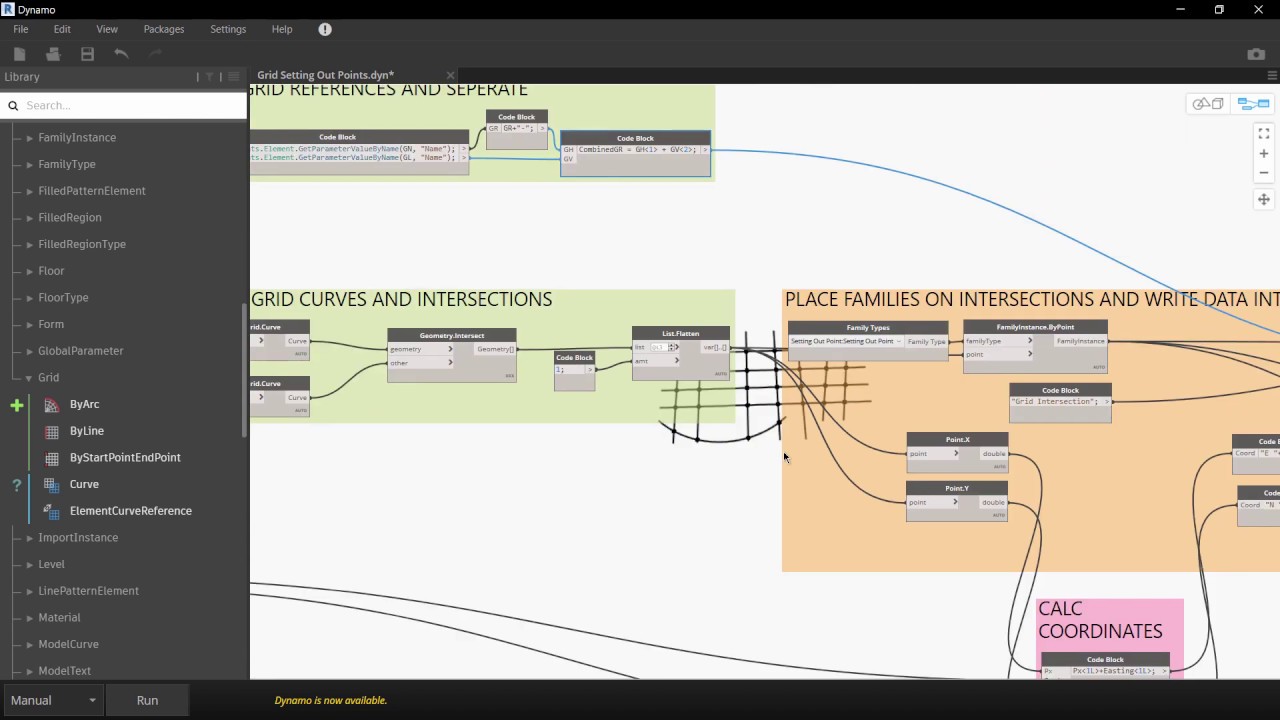Viewport: 1280px width, 720px height.
Task: Click the green plus Create category icon
Action: (x=16, y=405)
